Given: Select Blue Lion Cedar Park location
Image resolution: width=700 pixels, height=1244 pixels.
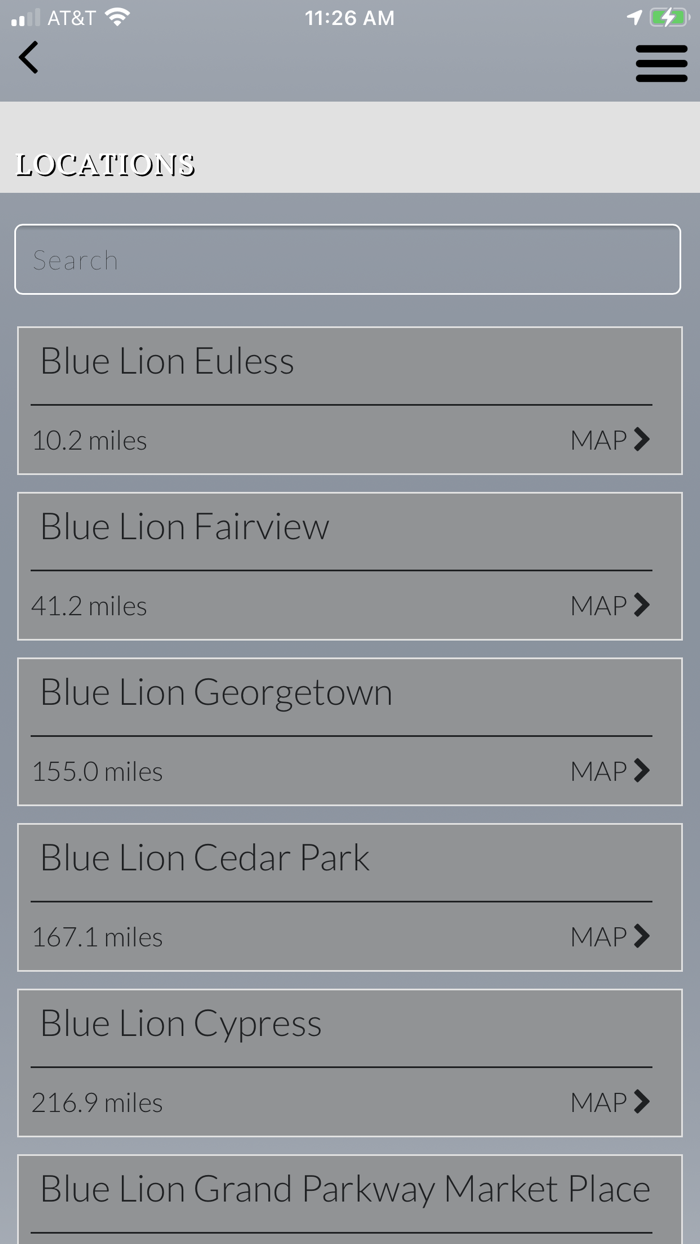Looking at the screenshot, I should pos(205,858).
